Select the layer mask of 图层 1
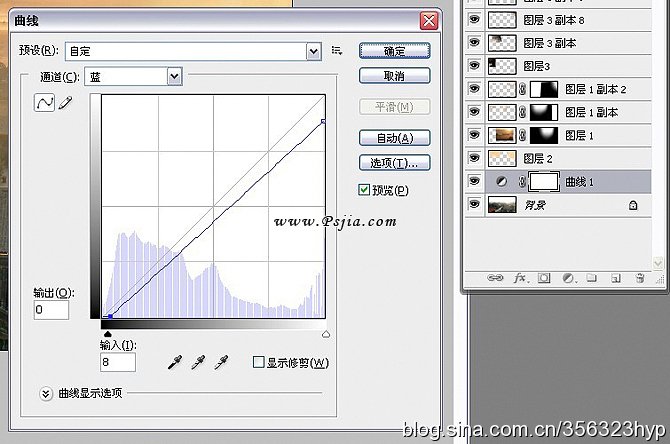Image resolution: width=670 pixels, height=444 pixels. click(544, 135)
